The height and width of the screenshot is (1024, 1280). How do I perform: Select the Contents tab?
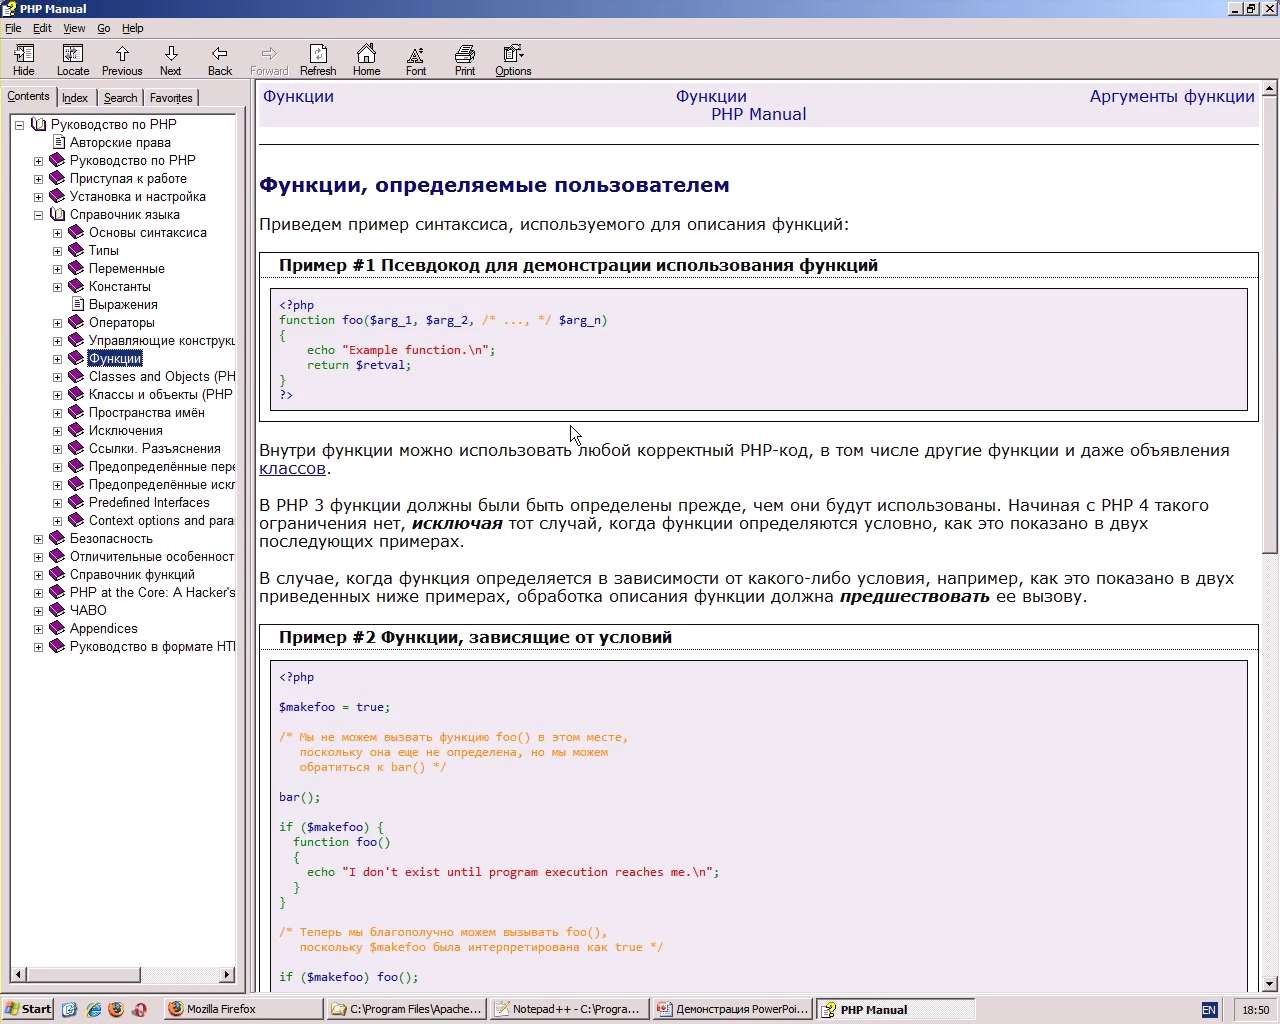point(28,97)
